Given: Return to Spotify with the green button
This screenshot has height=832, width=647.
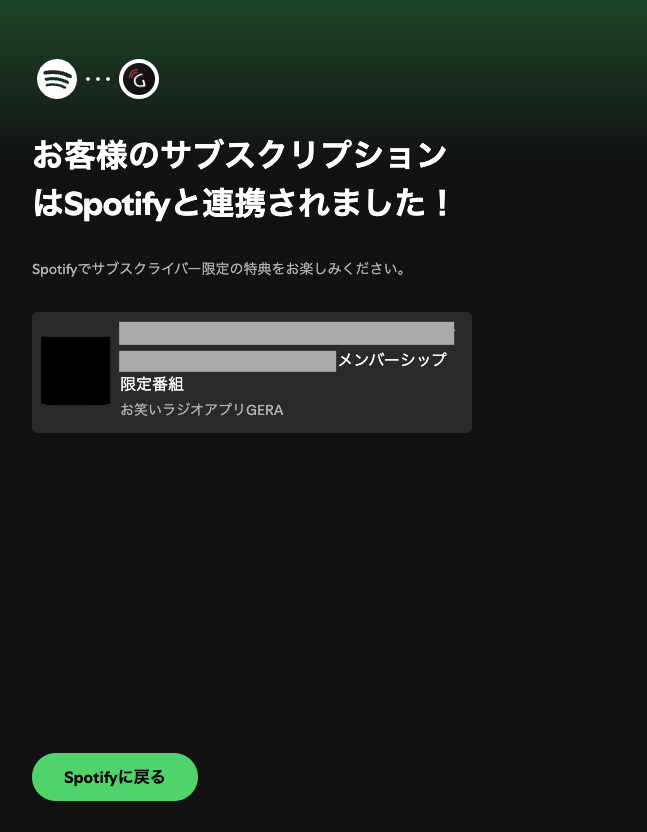Looking at the screenshot, I should pyautogui.click(x=115, y=777).
